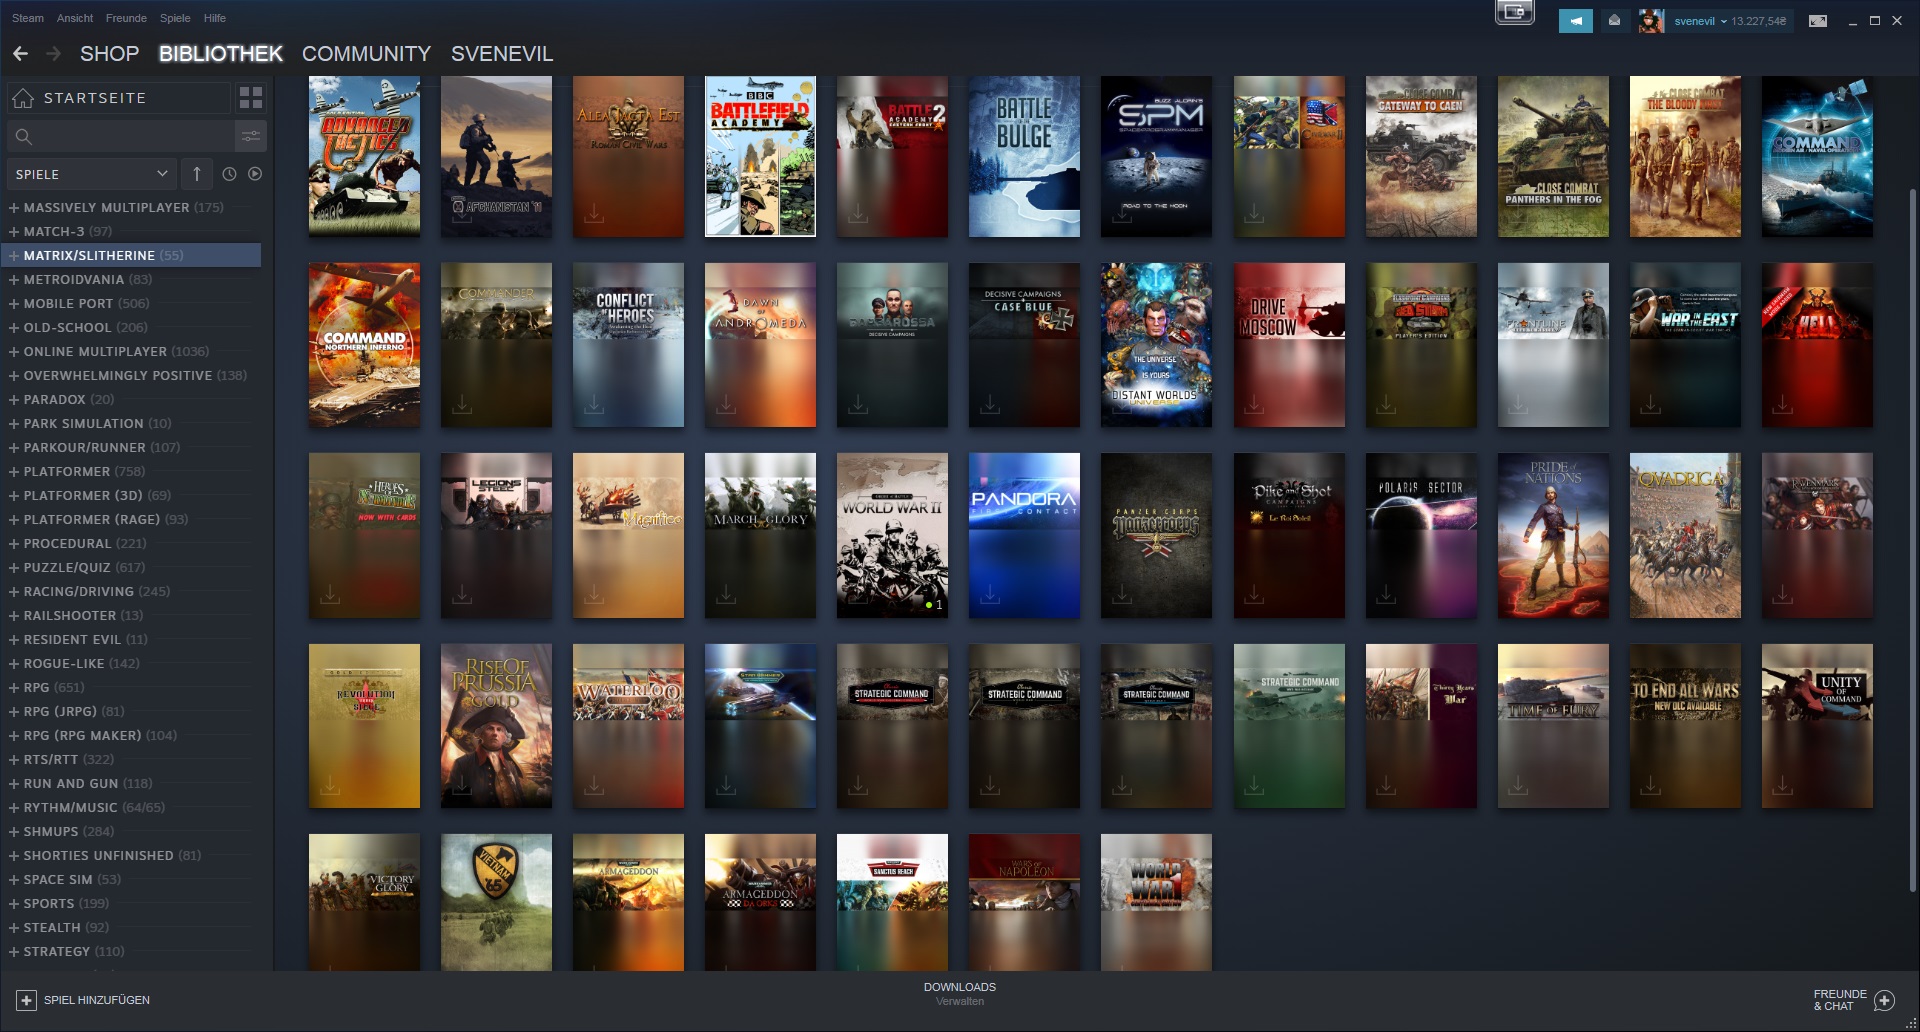Image resolution: width=1920 pixels, height=1032 pixels.
Task: Open the envelope inbox icon
Action: click(x=1614, y=21)
